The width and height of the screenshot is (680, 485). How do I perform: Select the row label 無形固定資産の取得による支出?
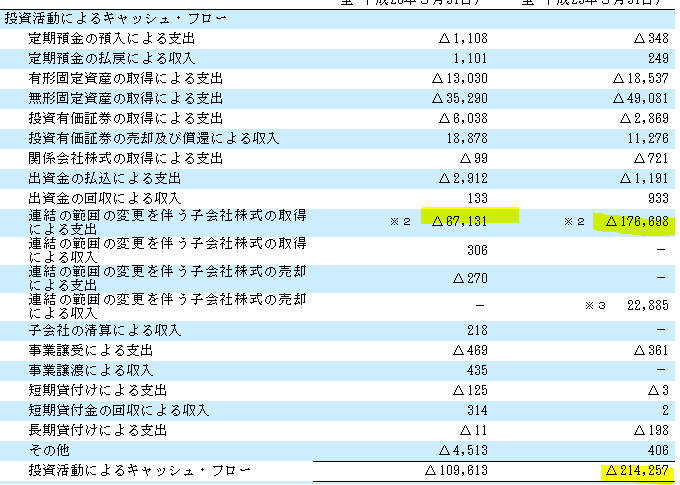125,98
